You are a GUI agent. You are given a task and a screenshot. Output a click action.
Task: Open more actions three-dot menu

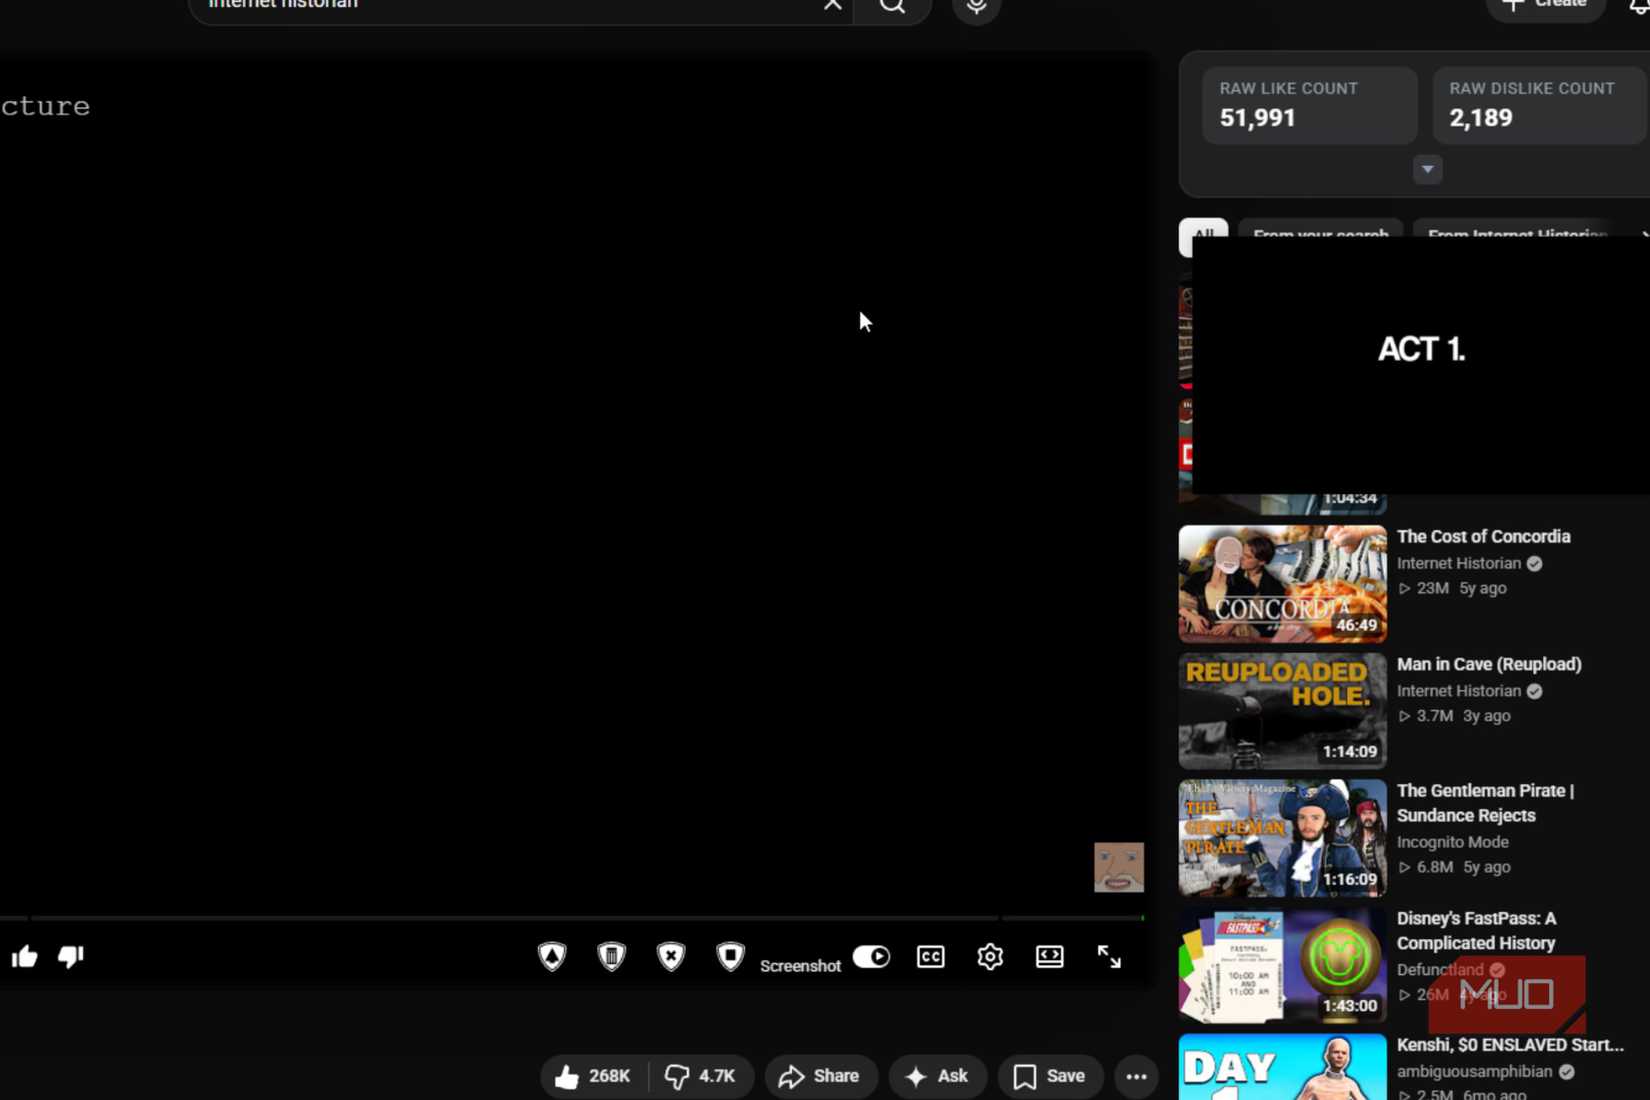click(x=1136, y=1077)
